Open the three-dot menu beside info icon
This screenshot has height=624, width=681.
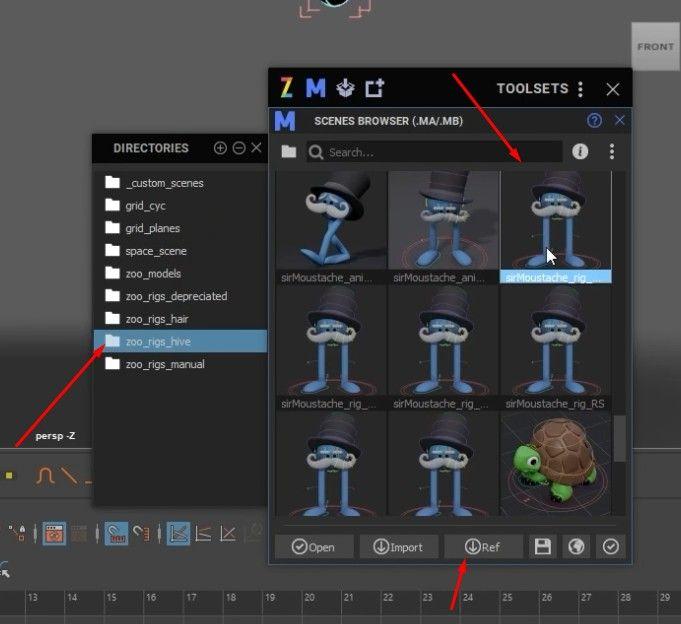pyautogui.click(x=612, y=152)
